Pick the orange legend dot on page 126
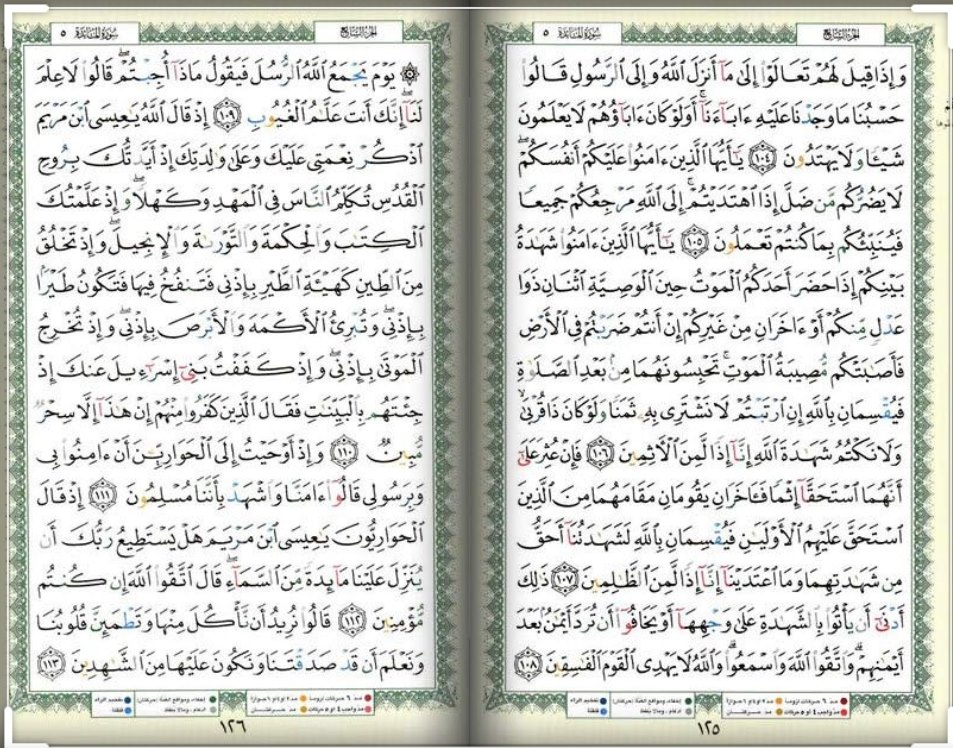The height and width of the screenshot is (748, 953). [303, 698]
